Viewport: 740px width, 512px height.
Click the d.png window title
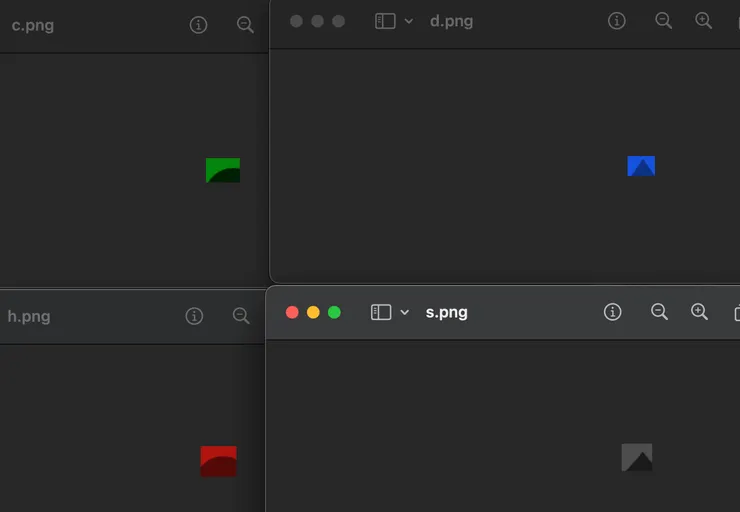[451, 21]
